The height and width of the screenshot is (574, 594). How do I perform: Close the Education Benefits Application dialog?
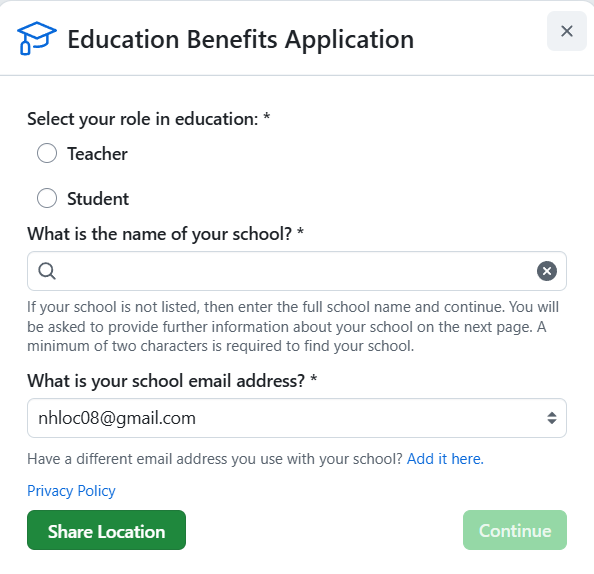coord(566,31)
